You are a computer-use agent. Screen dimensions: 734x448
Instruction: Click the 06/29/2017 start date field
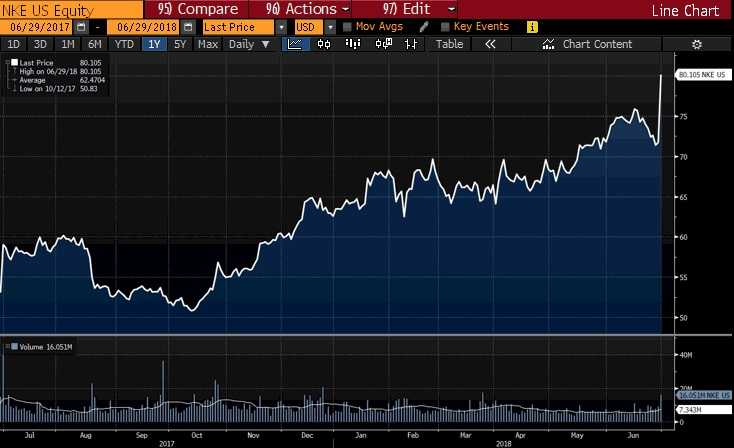point(36,27)
